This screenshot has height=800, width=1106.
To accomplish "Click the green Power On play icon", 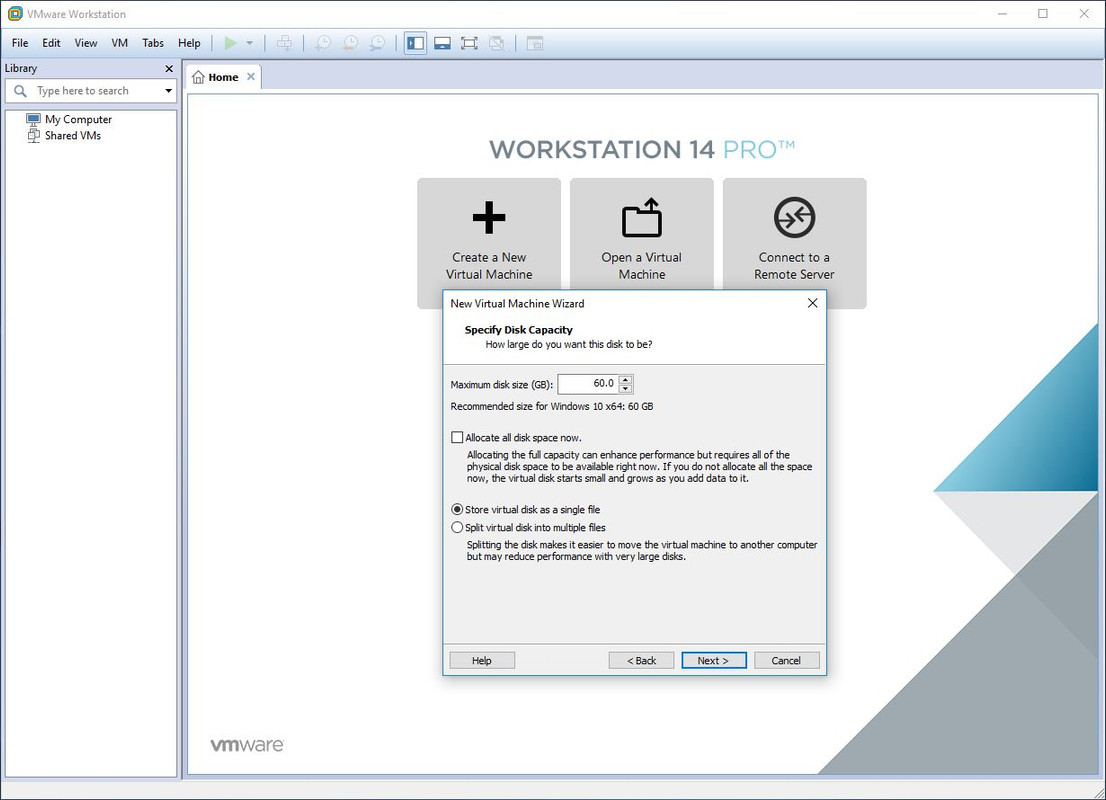I will tap(230, 43).
